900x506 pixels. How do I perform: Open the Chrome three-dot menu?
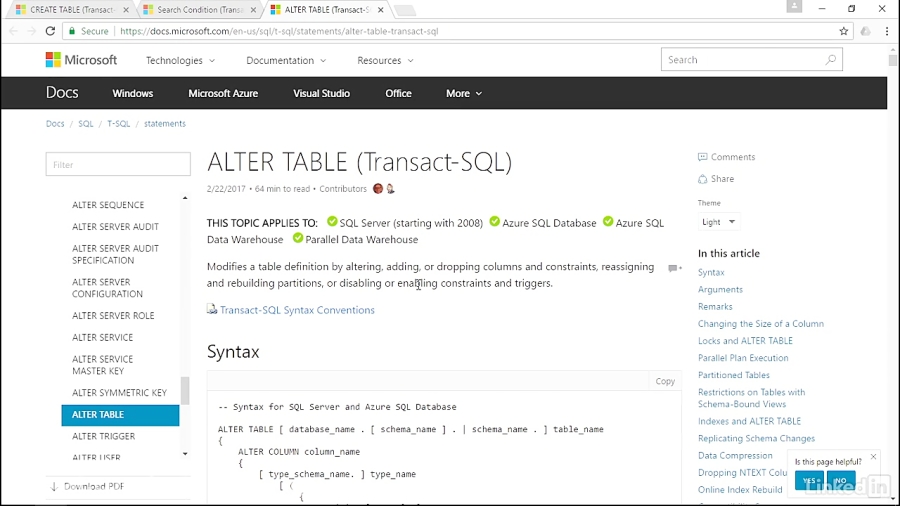pyautogui.click(x=887, y=31)
